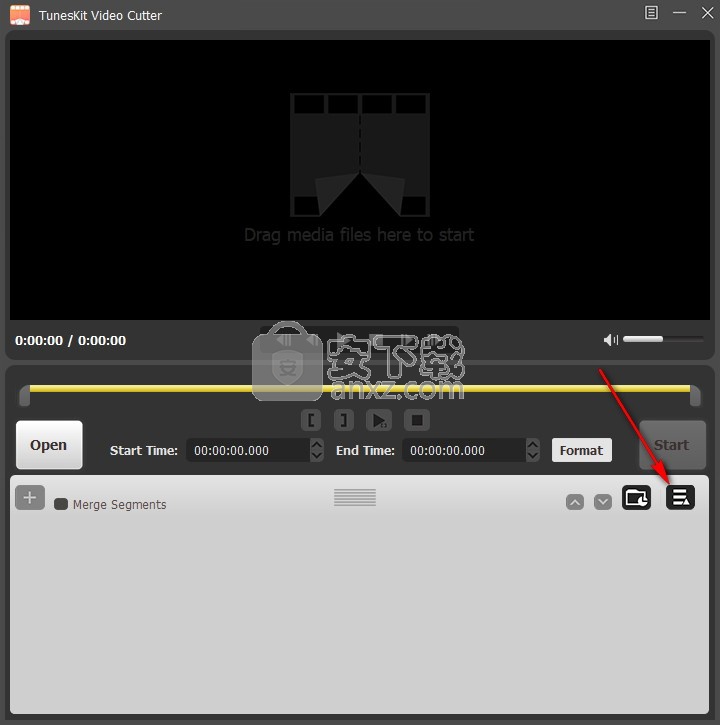Increase Start Time with up arrow

(317, 444)
